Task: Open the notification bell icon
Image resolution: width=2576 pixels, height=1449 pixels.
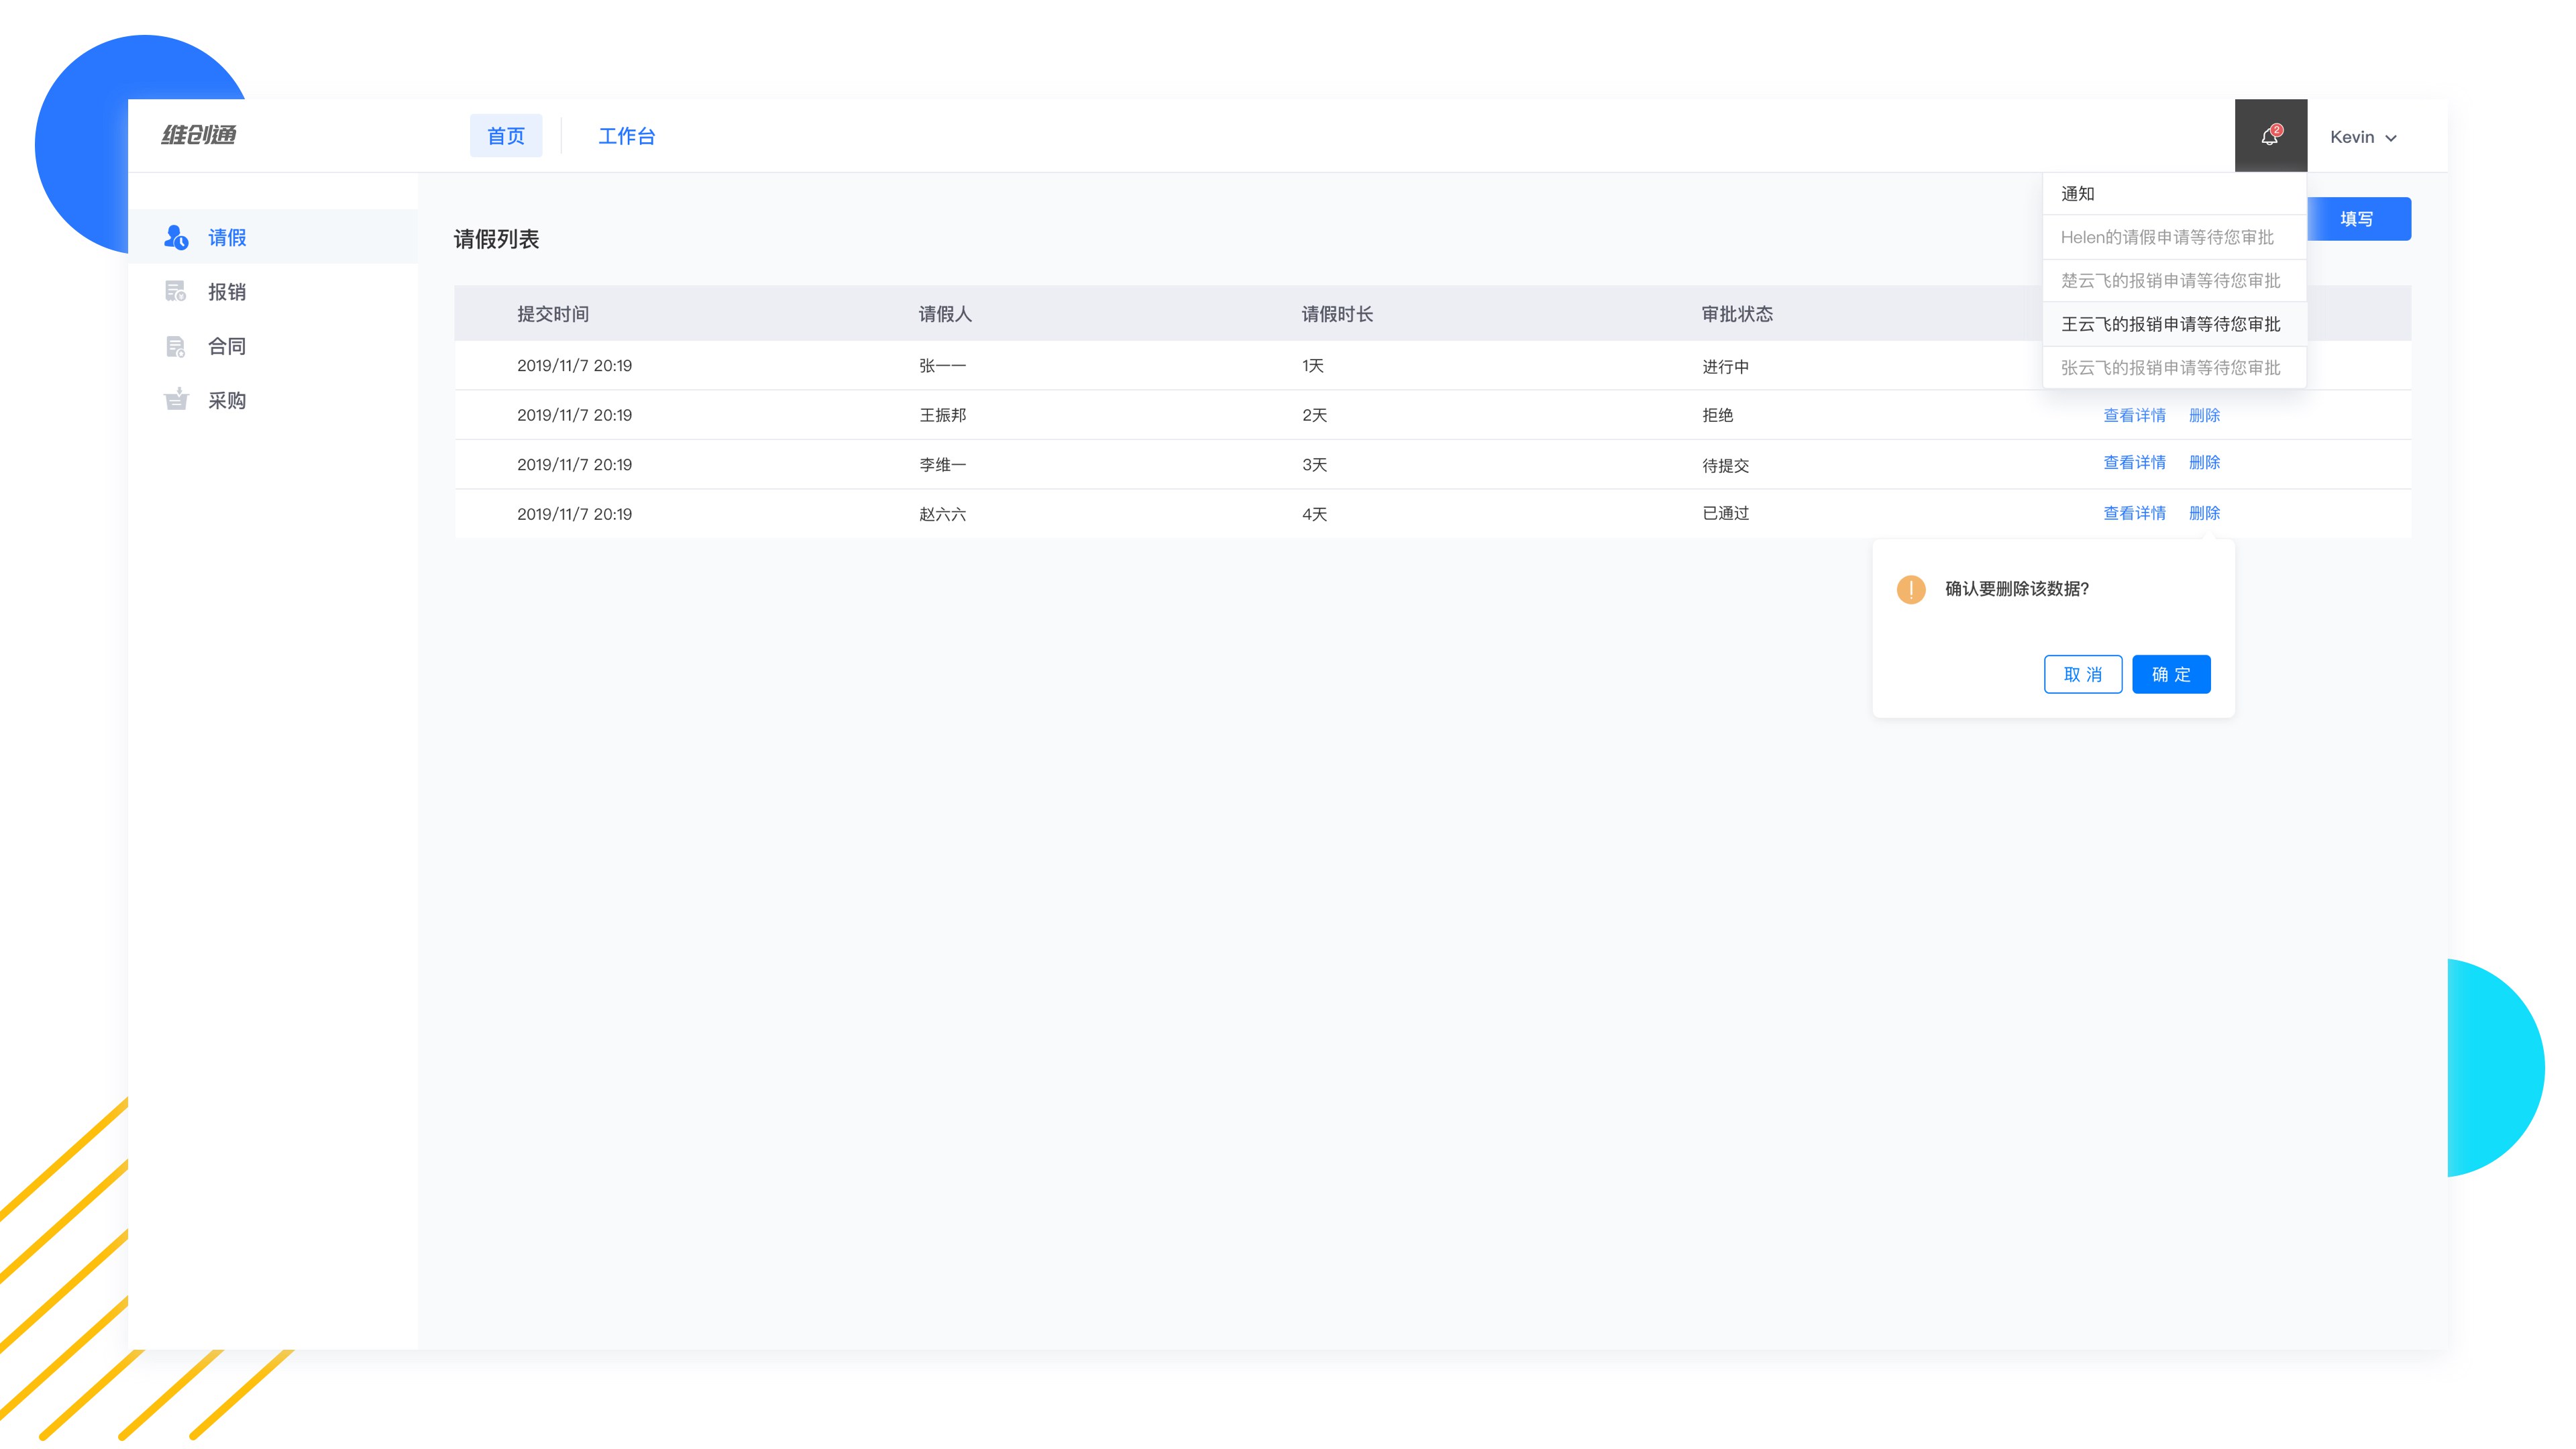Action: point(2270,136)
